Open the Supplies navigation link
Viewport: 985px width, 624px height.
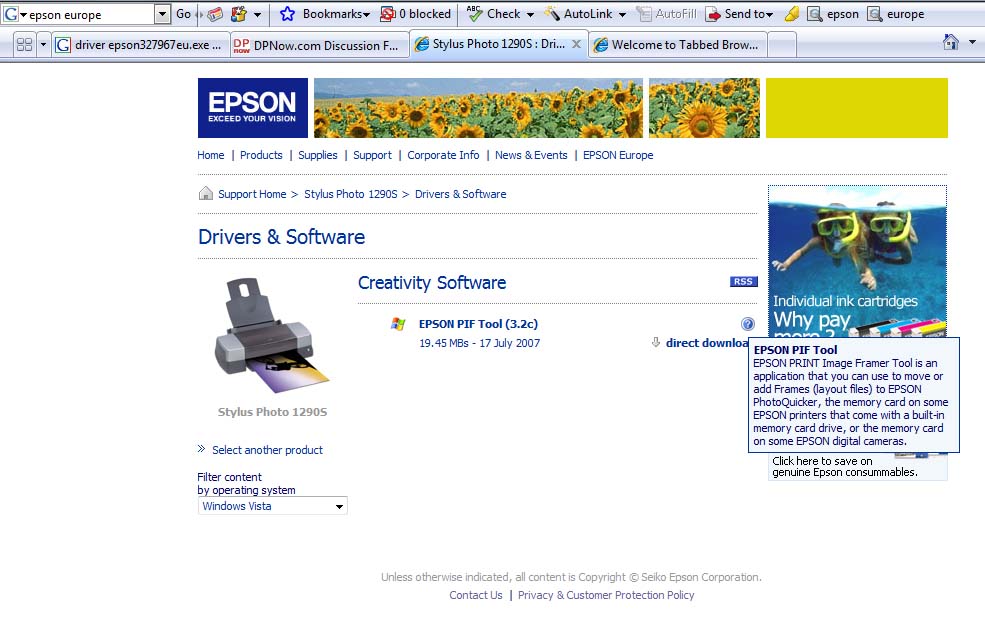[318, 155]
